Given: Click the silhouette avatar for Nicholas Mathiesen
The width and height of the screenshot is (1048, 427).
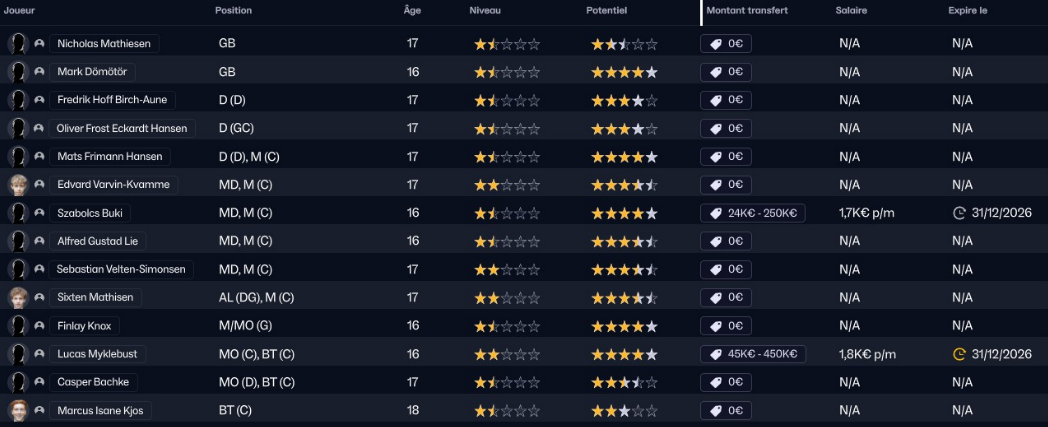Looking at the screenshot, I should click(x=17, y=44).
